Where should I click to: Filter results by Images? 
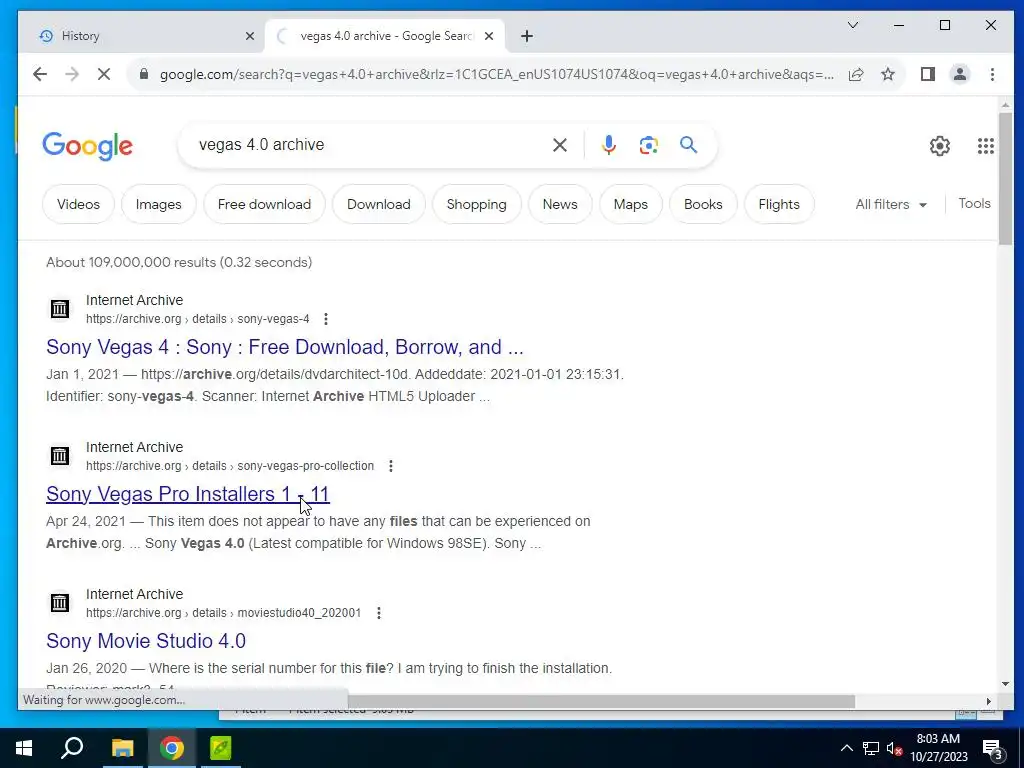tap(159, 204)
